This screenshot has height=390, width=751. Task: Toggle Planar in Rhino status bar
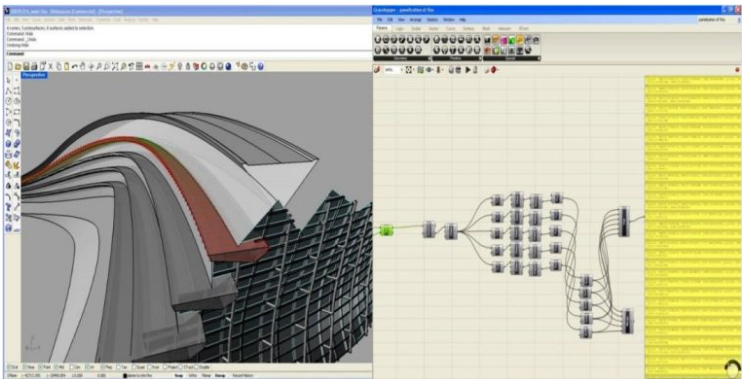(206, 376)
